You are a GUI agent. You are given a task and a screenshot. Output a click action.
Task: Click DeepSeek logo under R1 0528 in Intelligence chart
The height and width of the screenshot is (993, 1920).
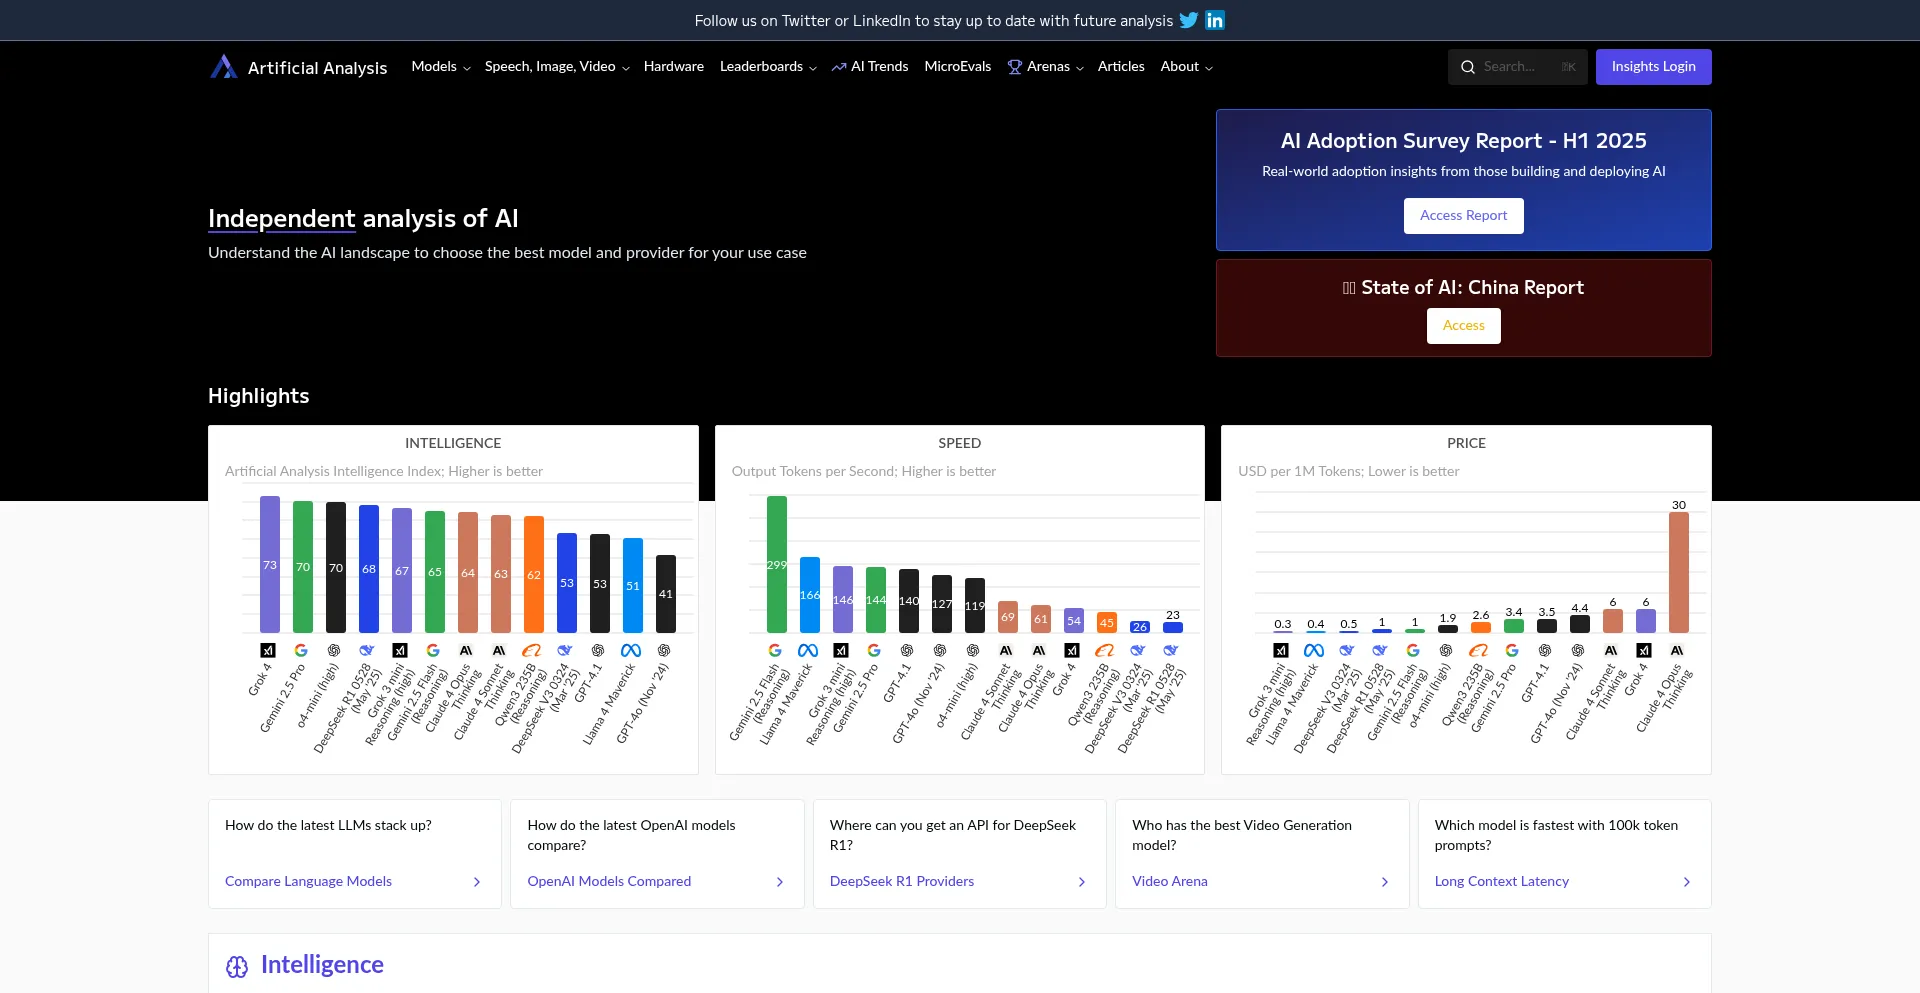(x=367, y=650)
